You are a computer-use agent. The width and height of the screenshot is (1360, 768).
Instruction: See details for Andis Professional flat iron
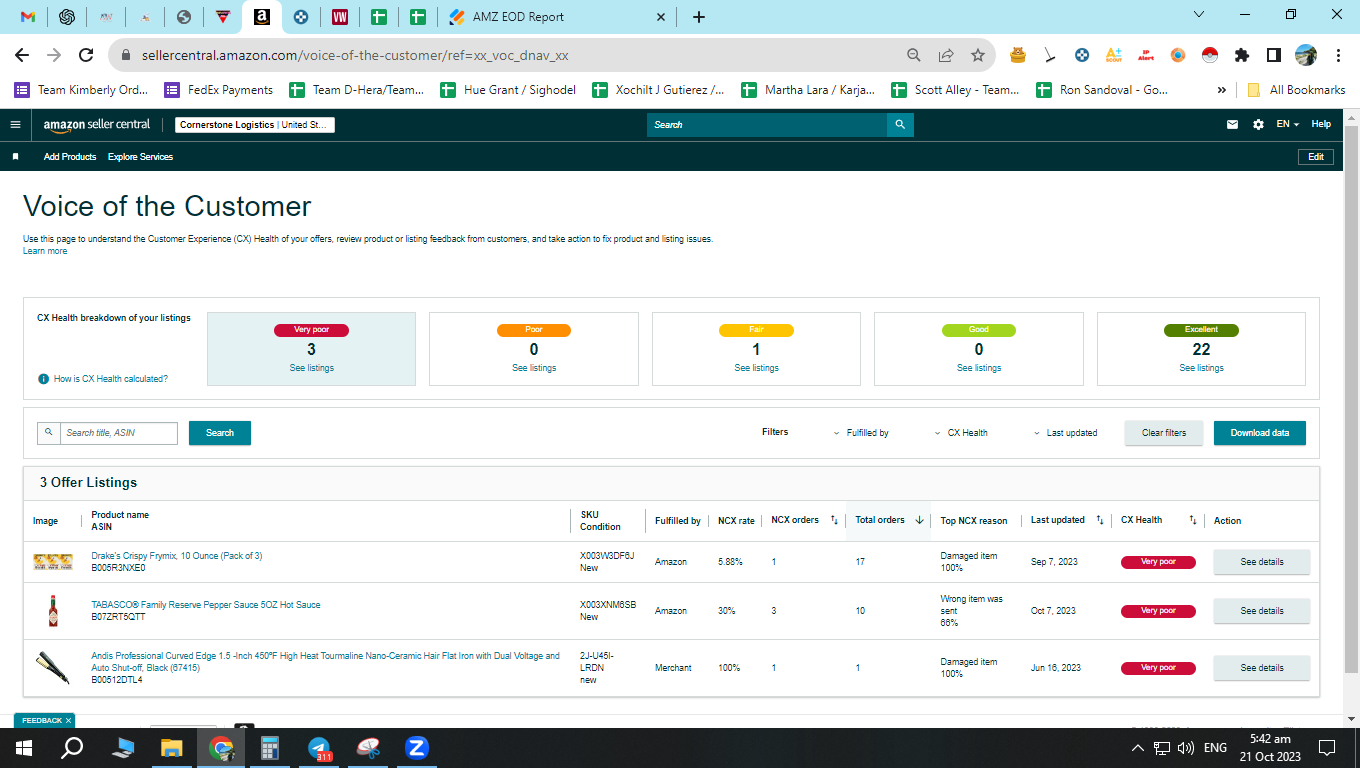[1262, 668]
